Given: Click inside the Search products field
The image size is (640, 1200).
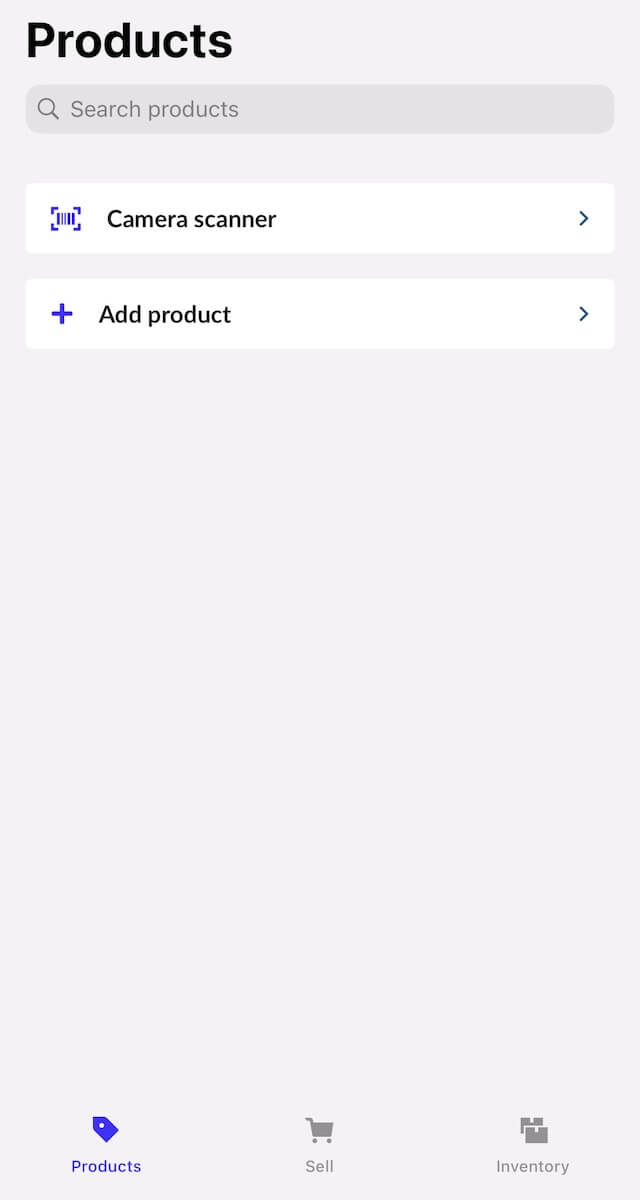Looking at the screenshot, I should tap(320, 108).
